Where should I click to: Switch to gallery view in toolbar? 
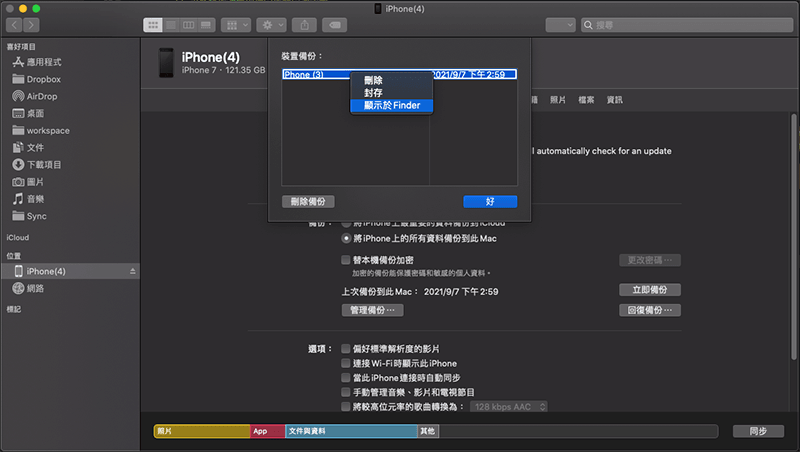coord(206,25)
